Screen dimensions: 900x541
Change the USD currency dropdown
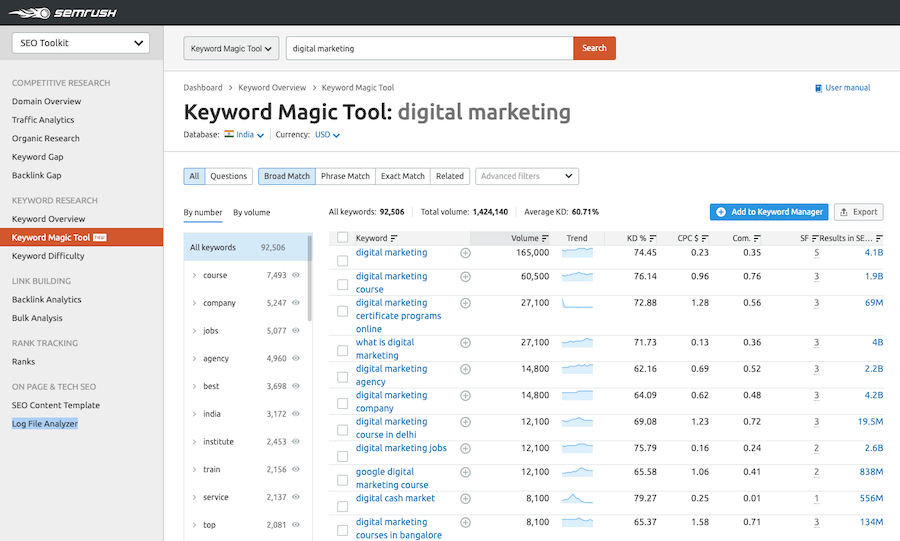tap(327, 135)
